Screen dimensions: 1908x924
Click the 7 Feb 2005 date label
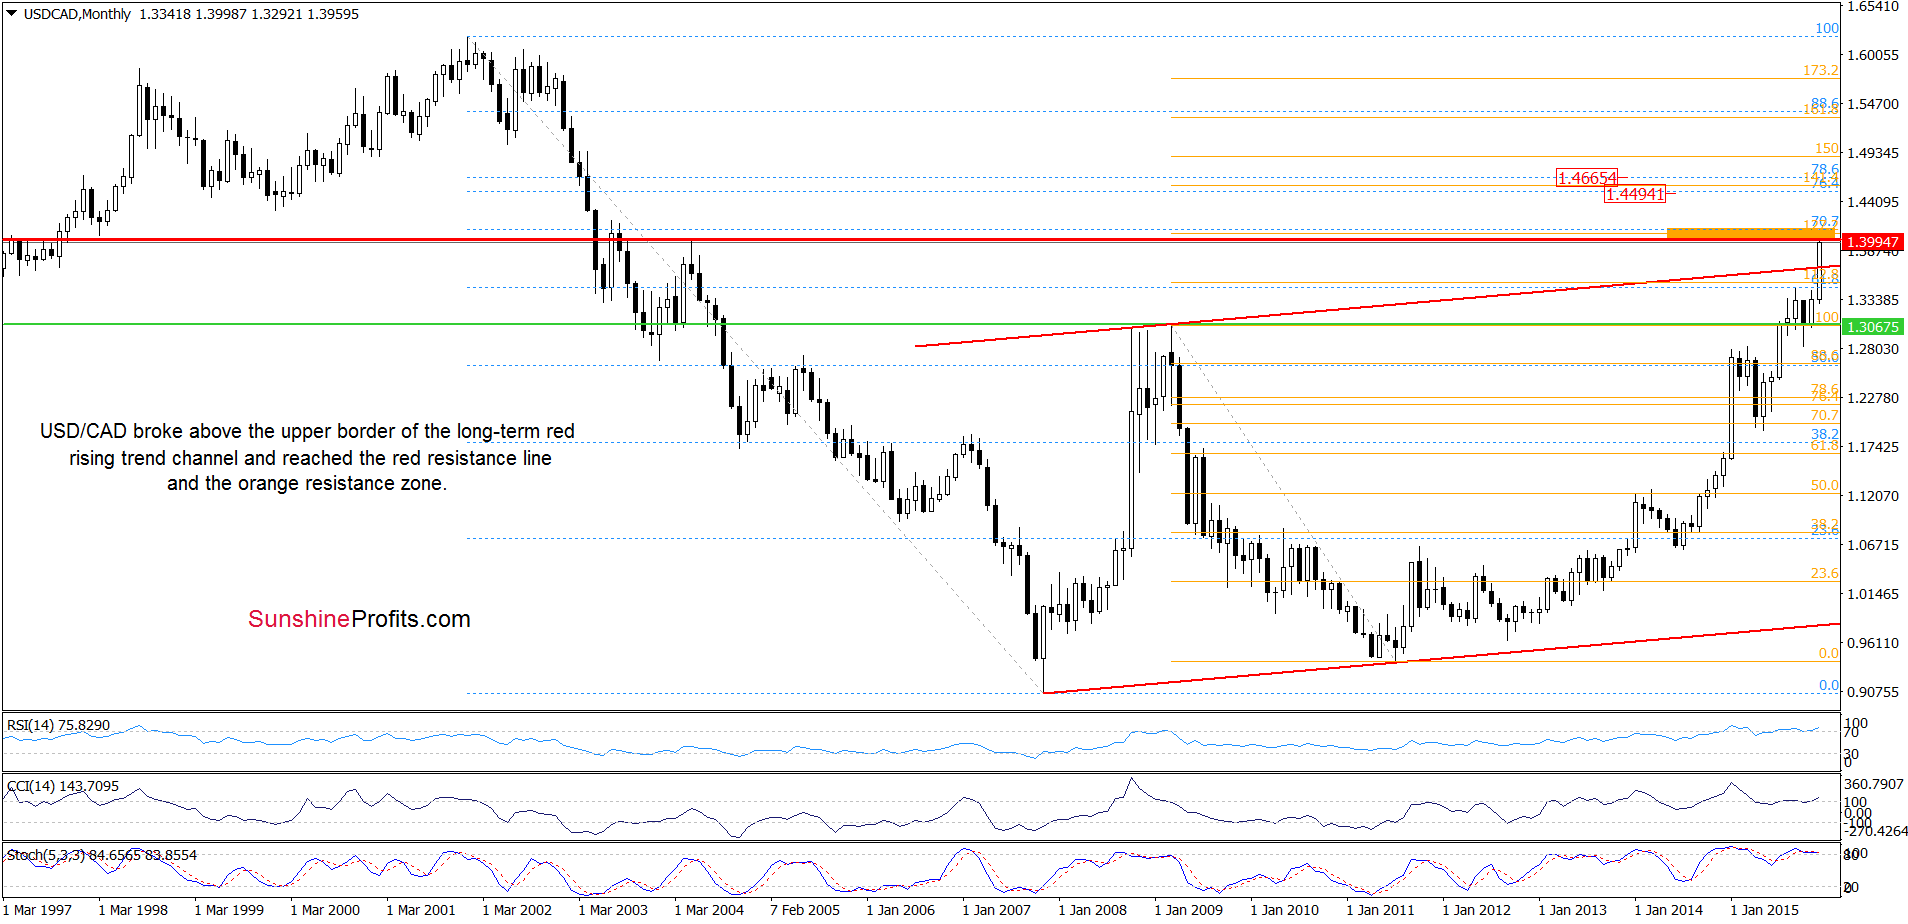(x=805, y=910)
